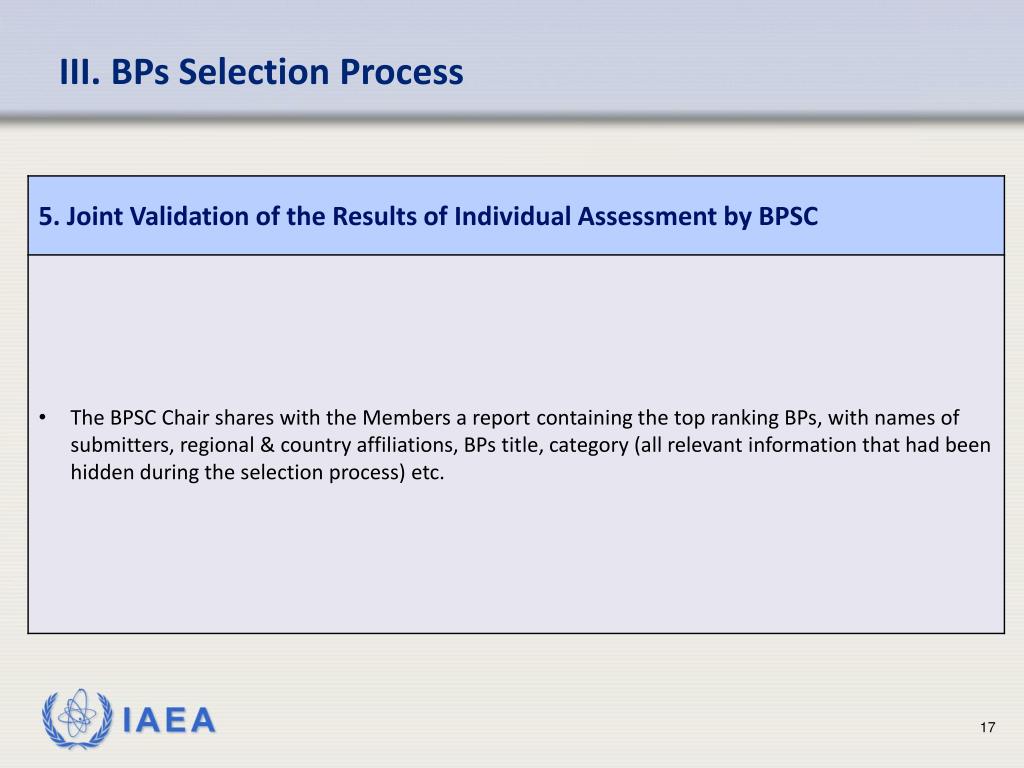Click the word BPSC ending the heading

coord(788,216)
